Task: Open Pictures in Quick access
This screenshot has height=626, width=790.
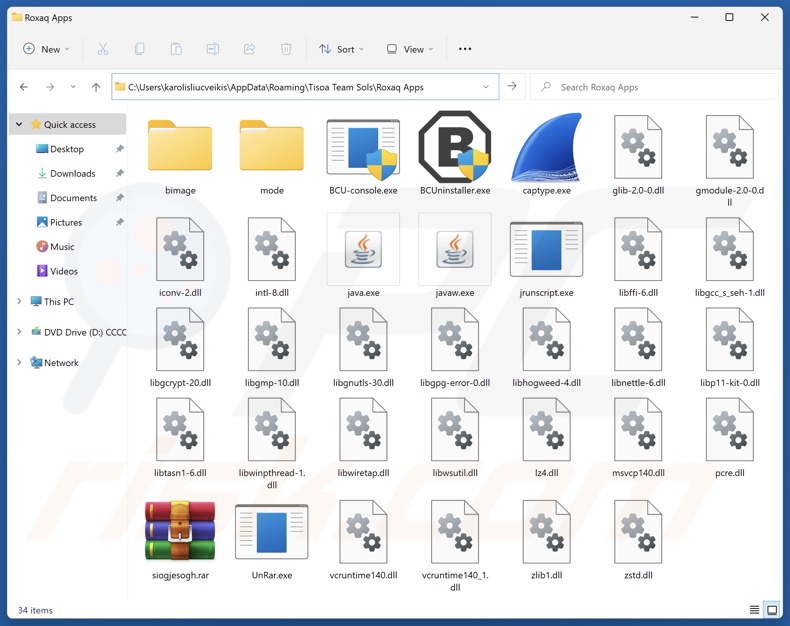Action: [x=65, y=222]
